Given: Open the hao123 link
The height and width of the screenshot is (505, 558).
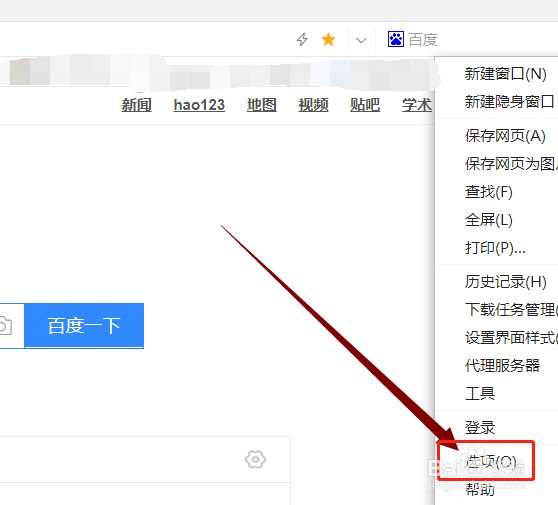Looking at the screenshot, I should click(199, 105).
